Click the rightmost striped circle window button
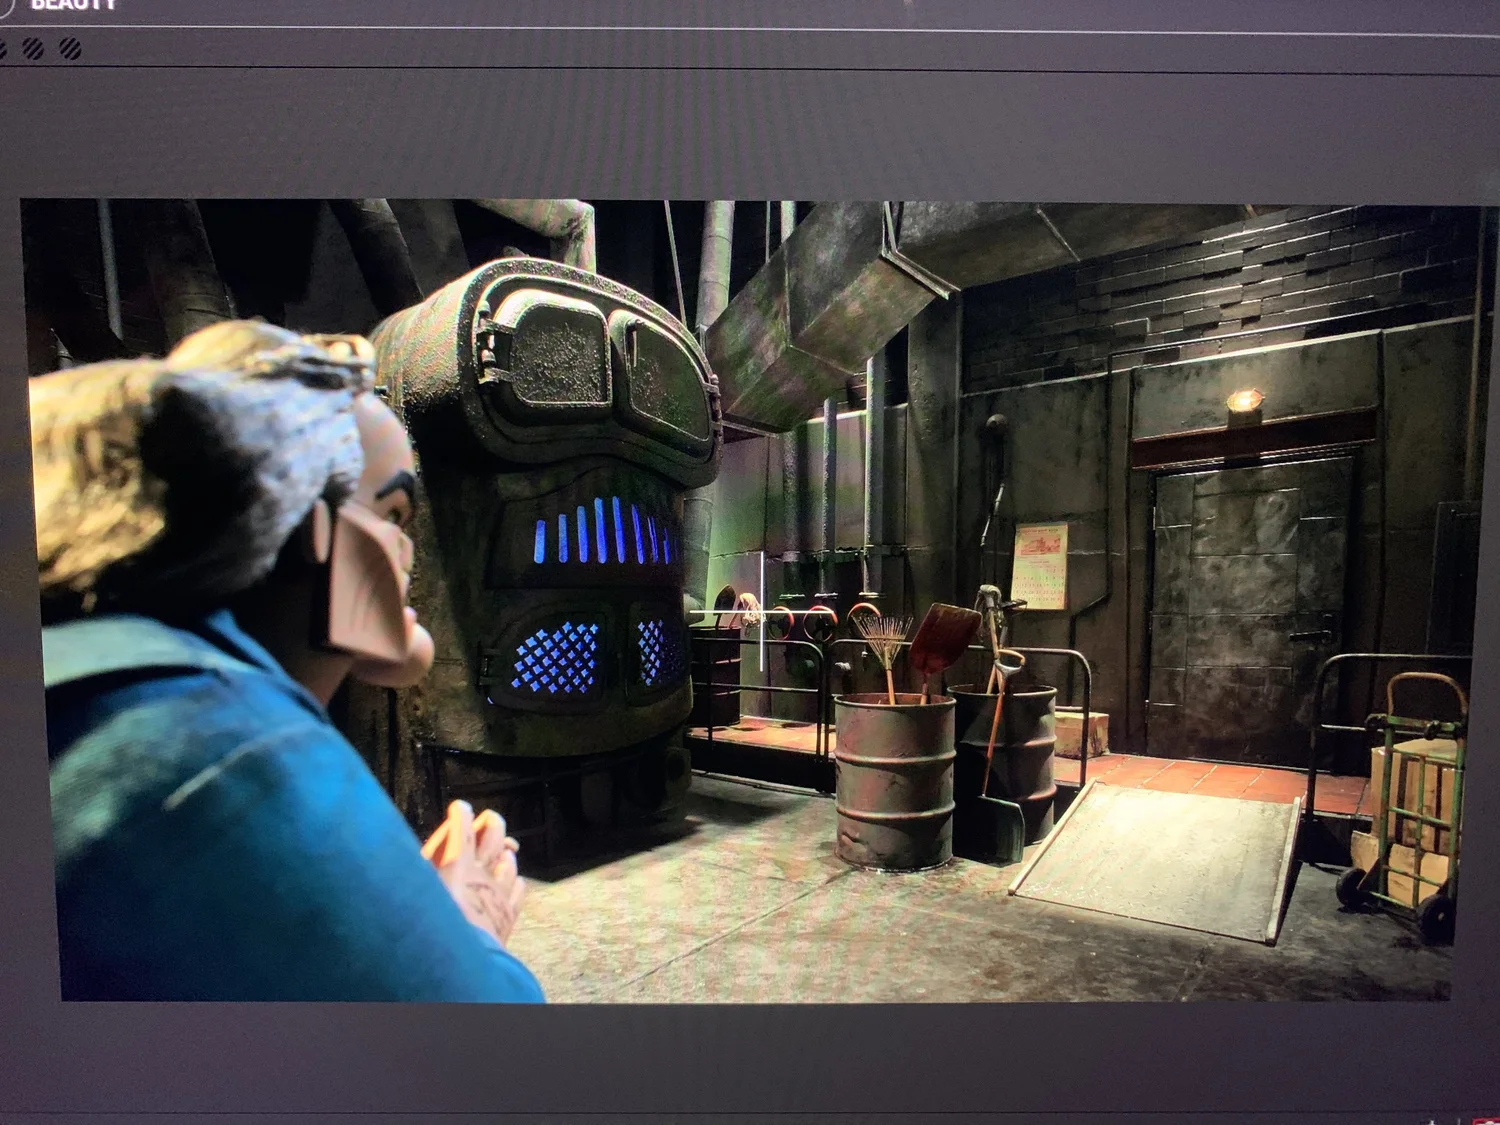The image size is (1500, 1125). point(70,48)
